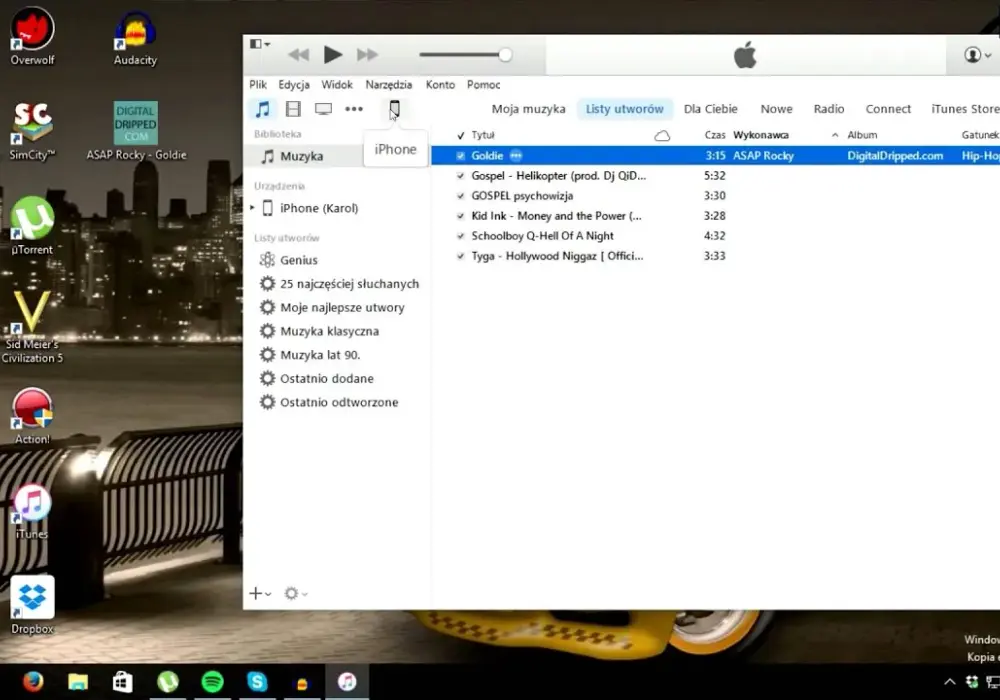The width and height of the screenshot is (1000, 700).
Task: Uncheck the Goldie song checkbox
Action: [460, 156]
